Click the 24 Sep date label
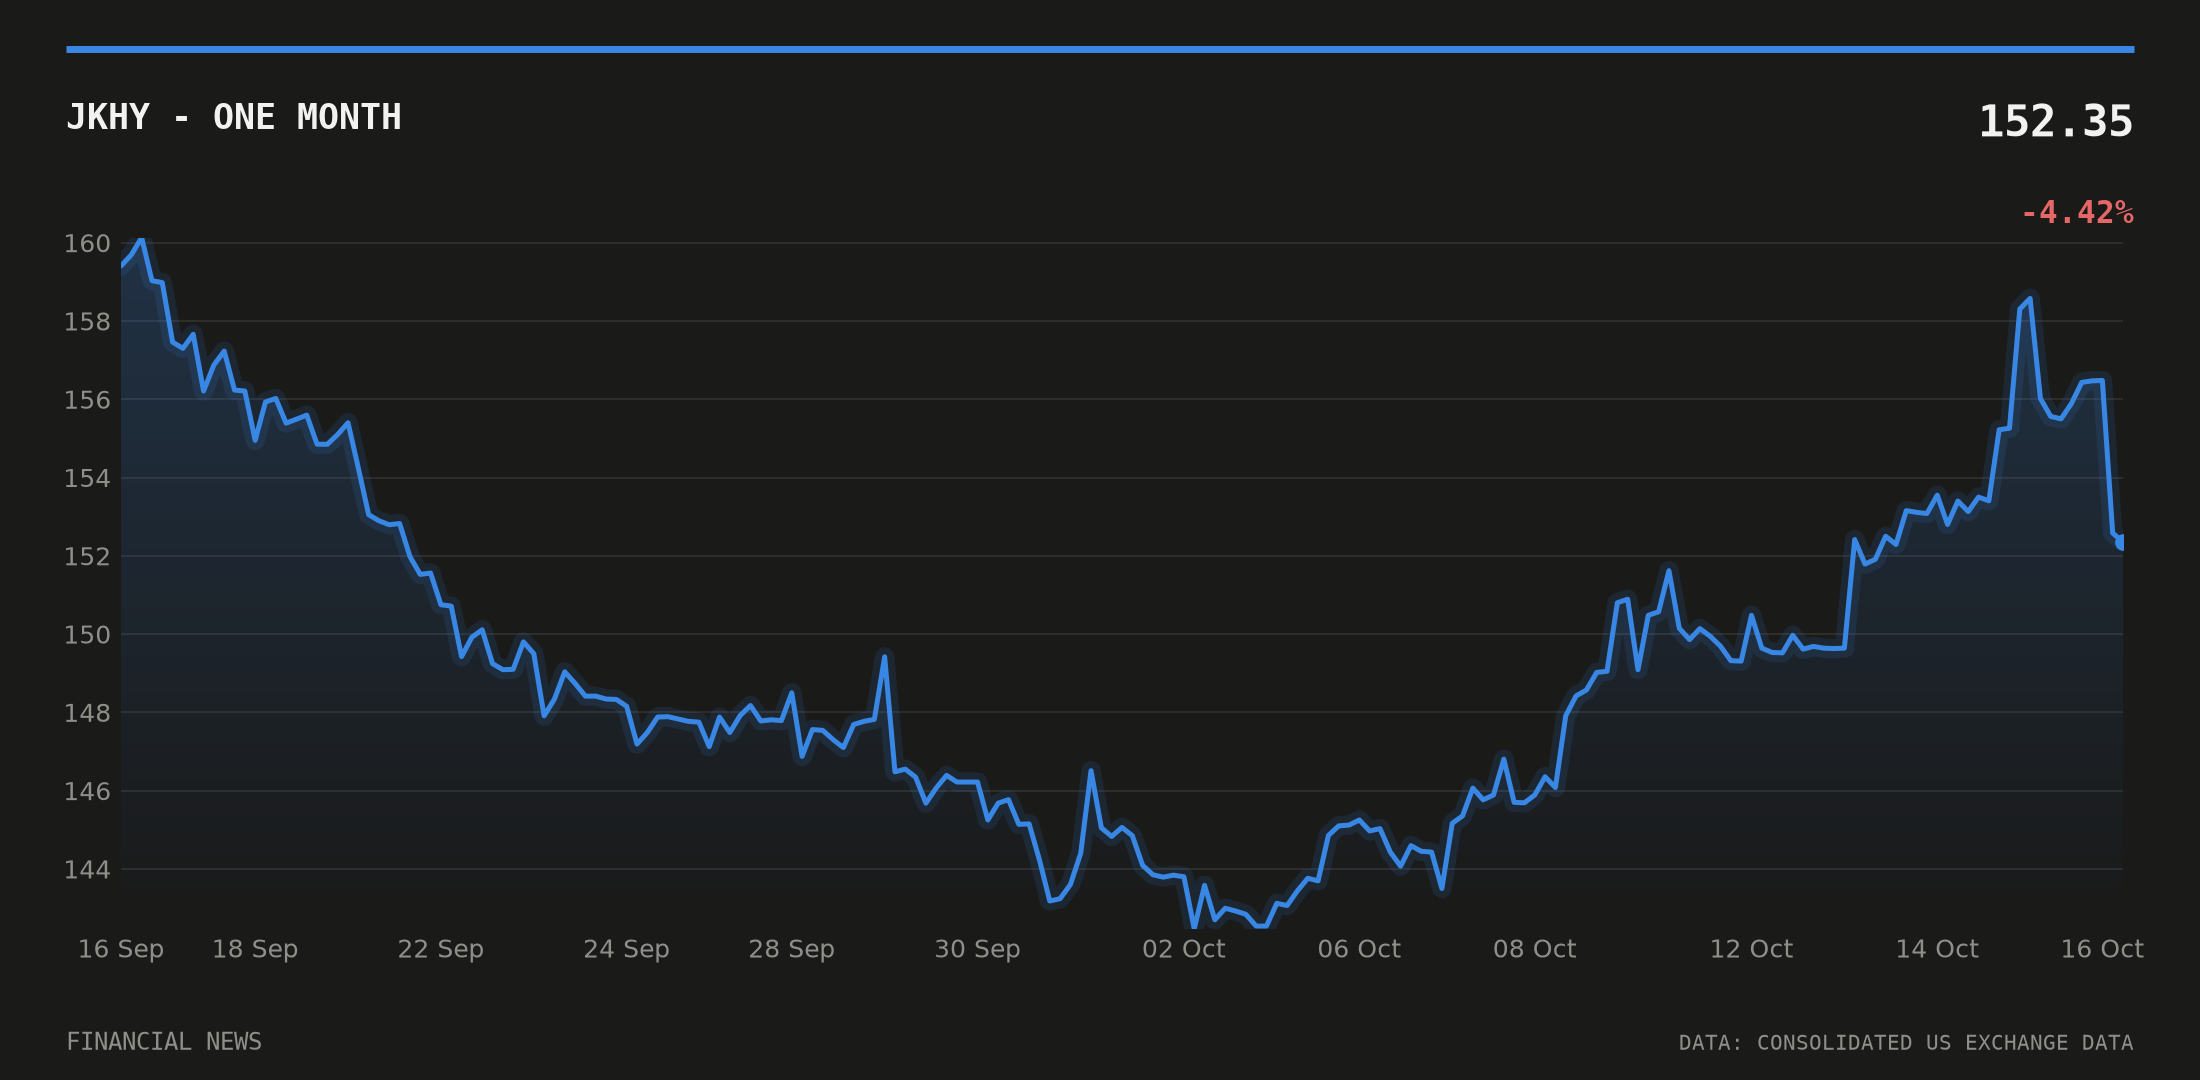The width and height of the screenshot is (2200, 1080). (x=626, y=949)
